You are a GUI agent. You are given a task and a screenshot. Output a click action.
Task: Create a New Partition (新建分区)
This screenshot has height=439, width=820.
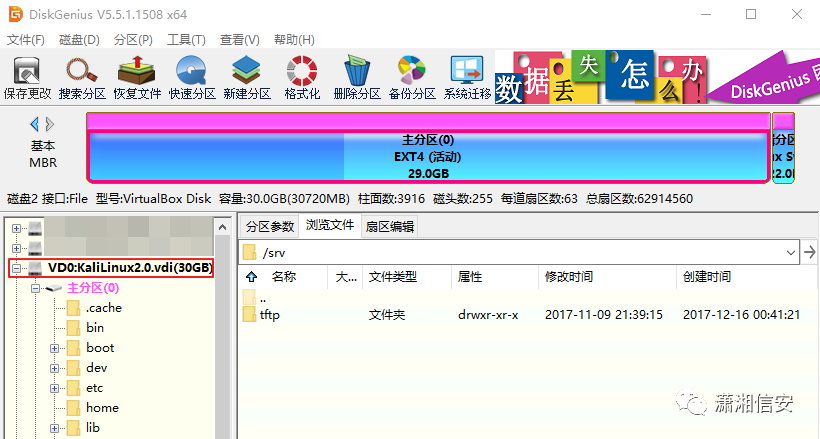click(x=247, y=78)
